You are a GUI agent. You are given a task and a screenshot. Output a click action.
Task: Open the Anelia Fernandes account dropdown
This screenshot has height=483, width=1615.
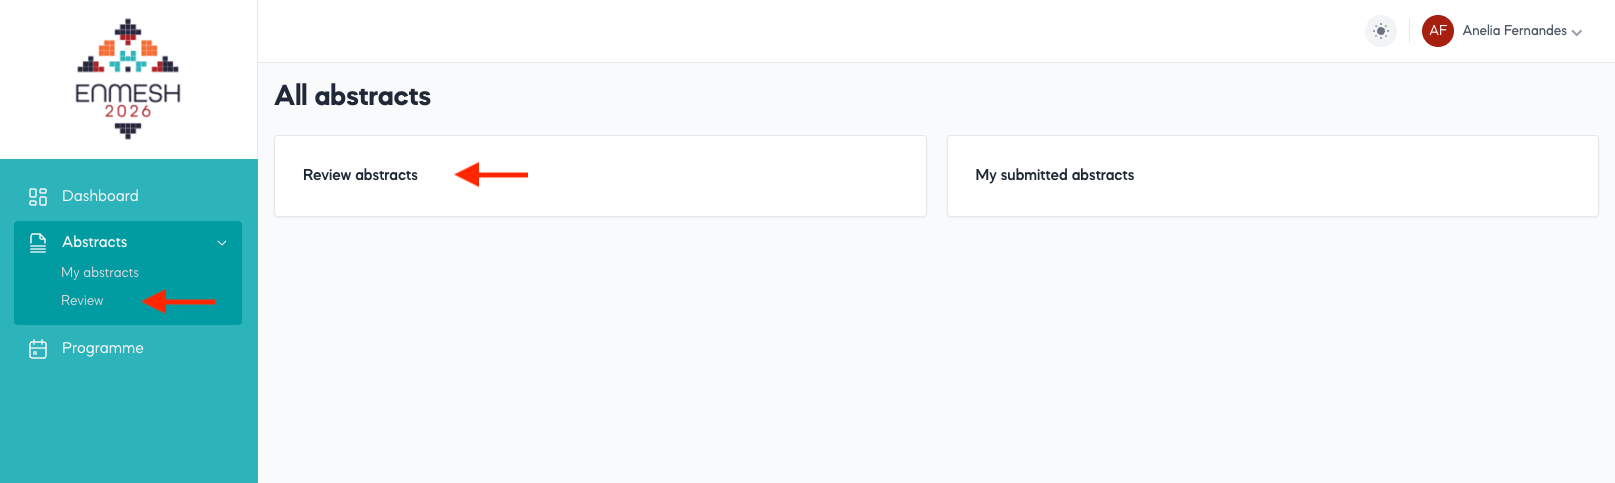(x=1514, y=31)
